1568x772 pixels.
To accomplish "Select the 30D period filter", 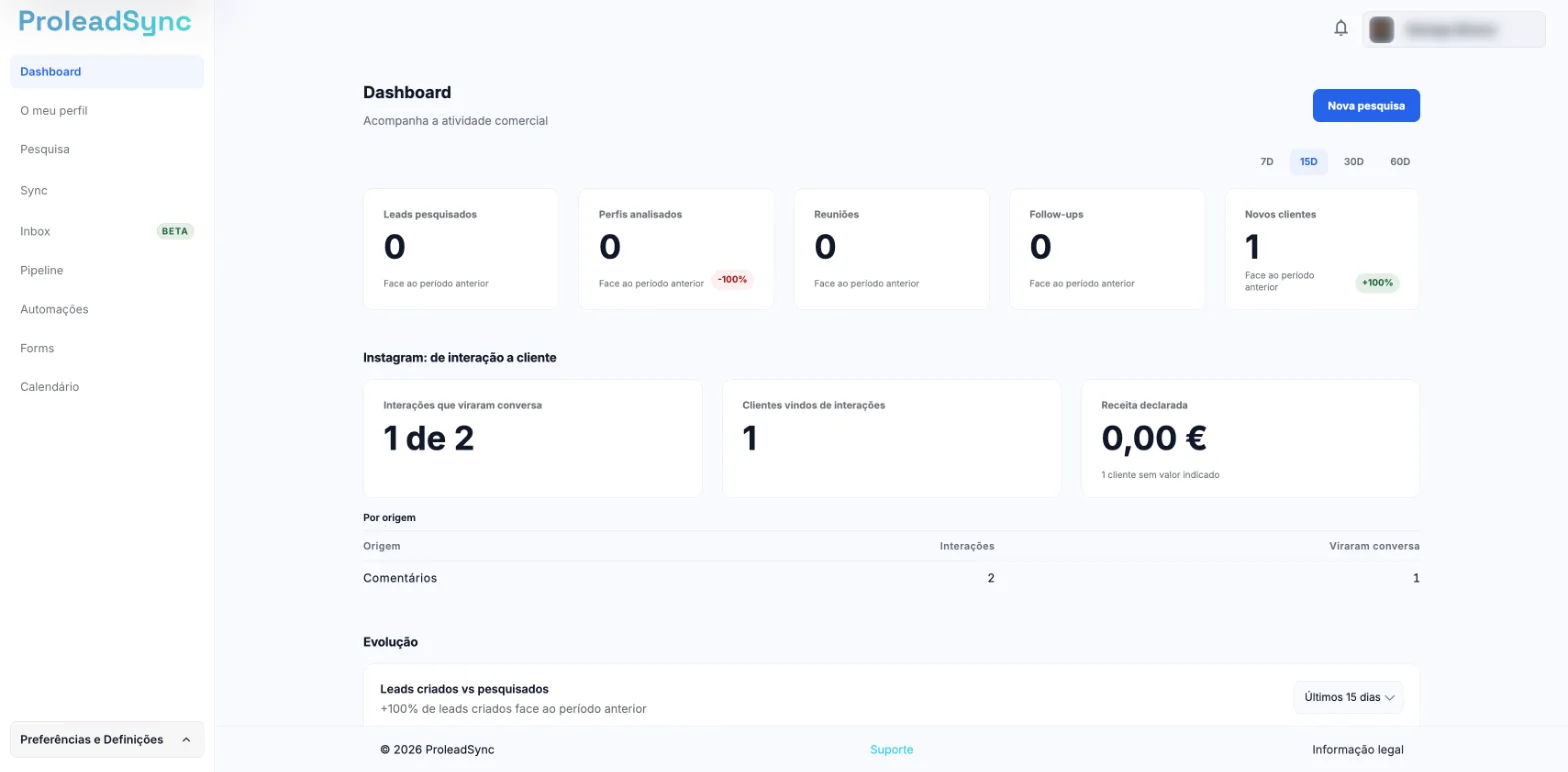I will pyautogui.click(x=1354, y=162).
